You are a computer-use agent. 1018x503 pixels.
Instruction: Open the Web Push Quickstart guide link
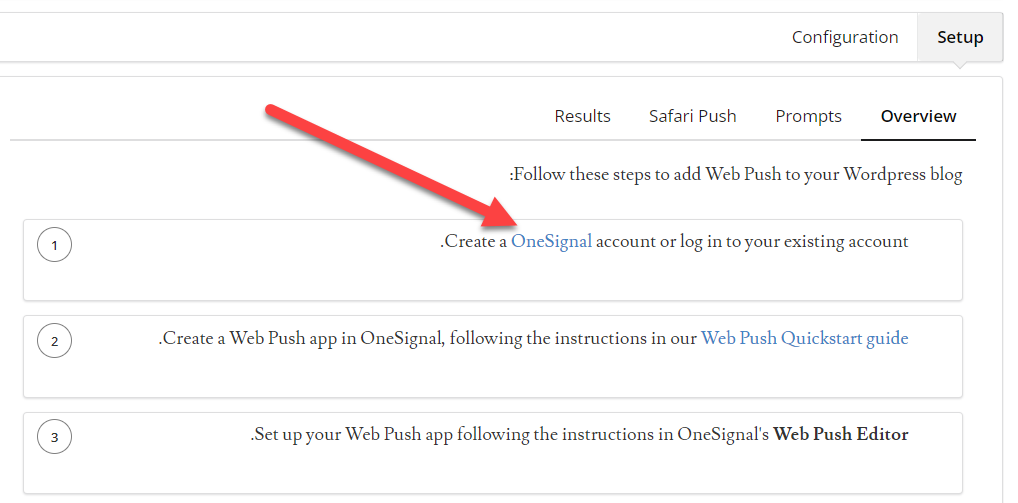click(x=804, y=338)
